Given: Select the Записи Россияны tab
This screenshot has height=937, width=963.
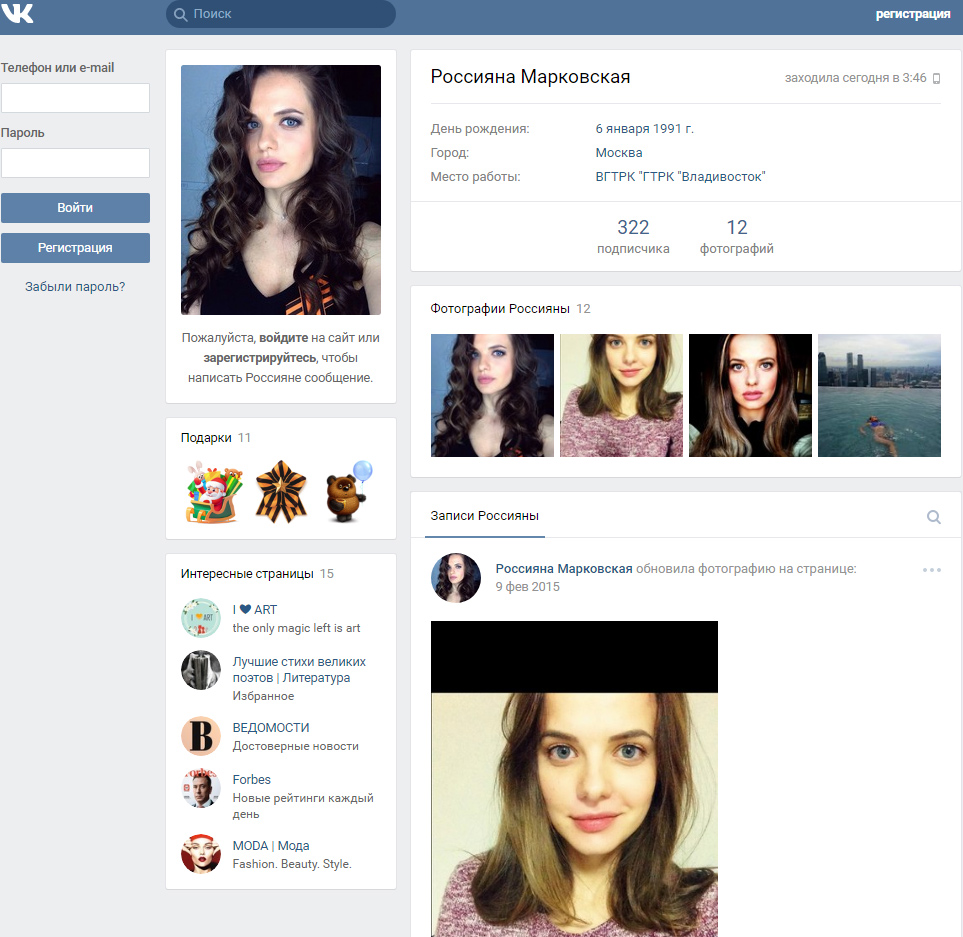Looking at the screenshot, I should (485, 516).
